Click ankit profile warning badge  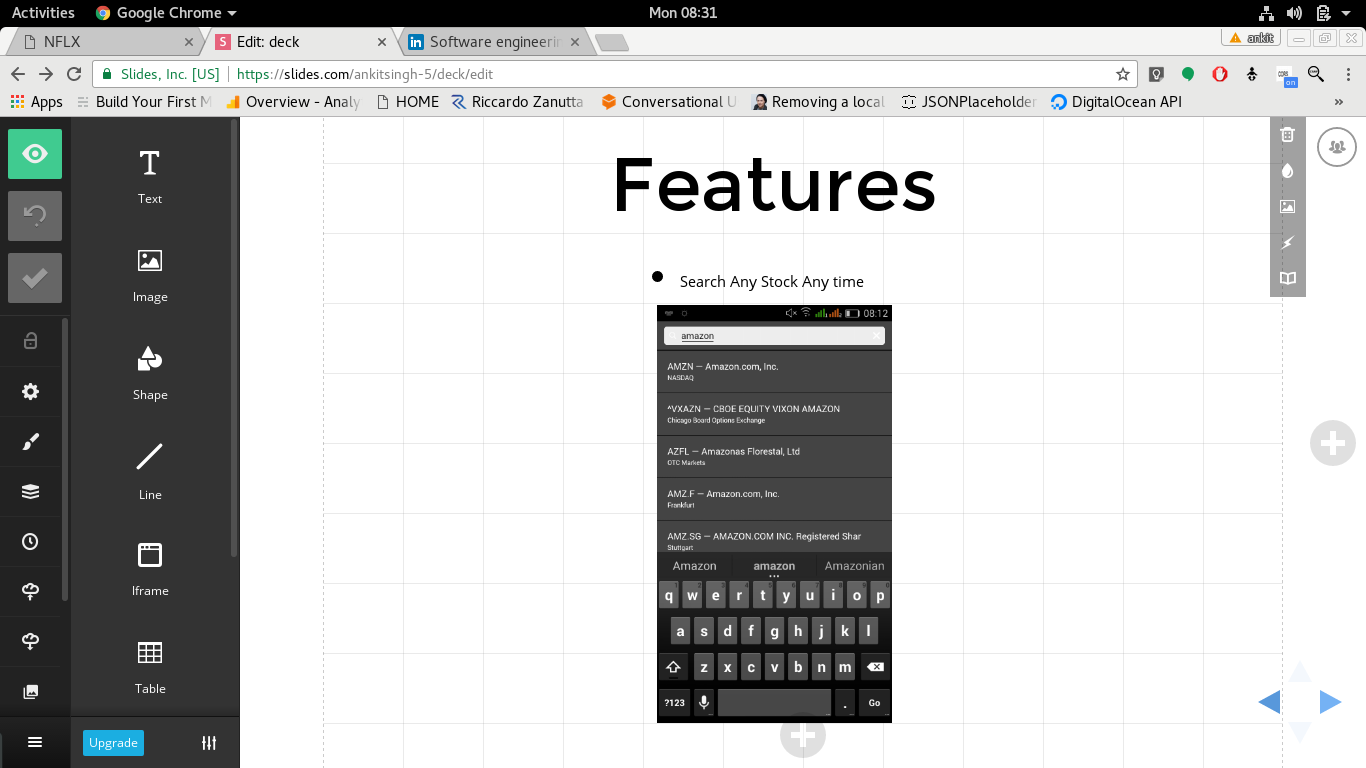[1251, 38]
